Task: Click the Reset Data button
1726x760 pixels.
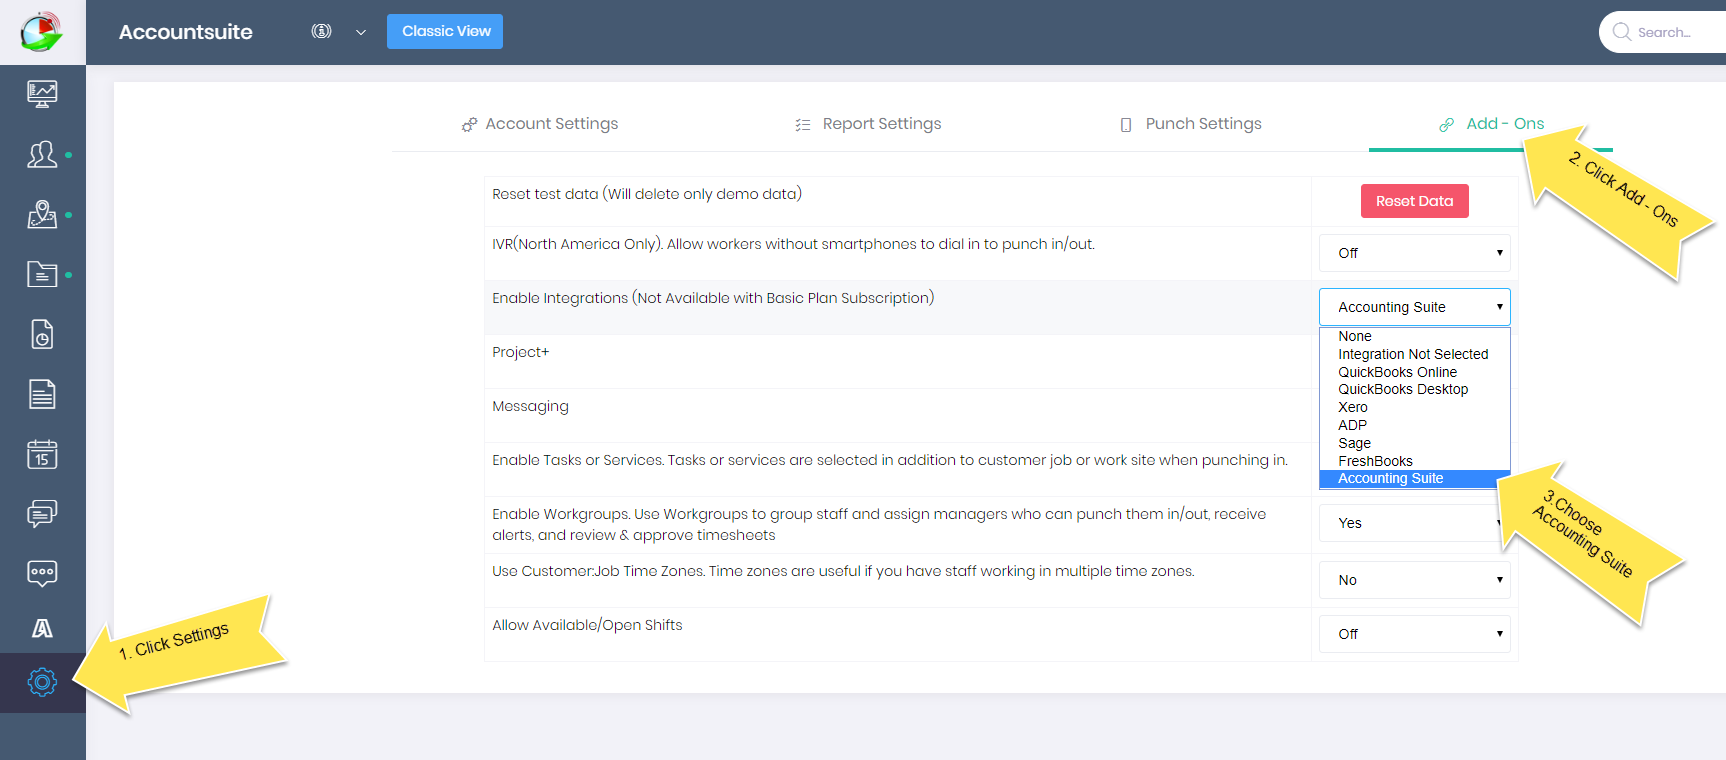Action: (1414, 201)
